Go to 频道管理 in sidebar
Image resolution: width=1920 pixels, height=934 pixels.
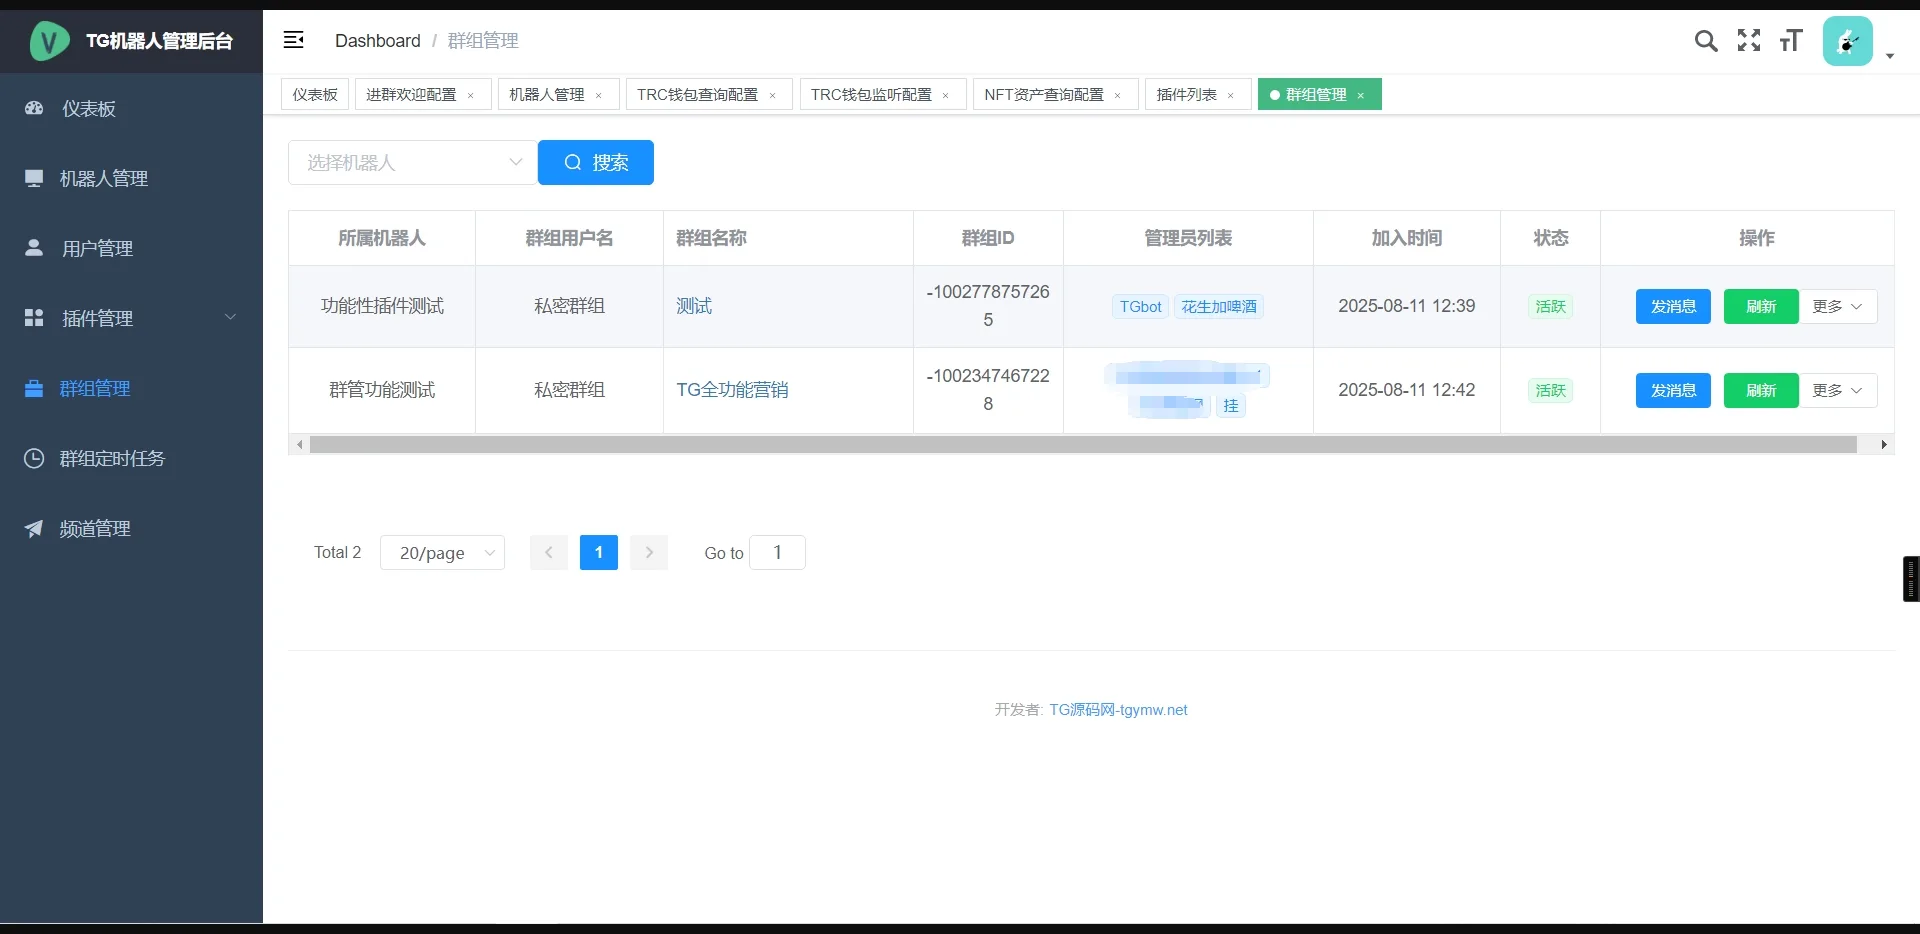click(95, 529)
